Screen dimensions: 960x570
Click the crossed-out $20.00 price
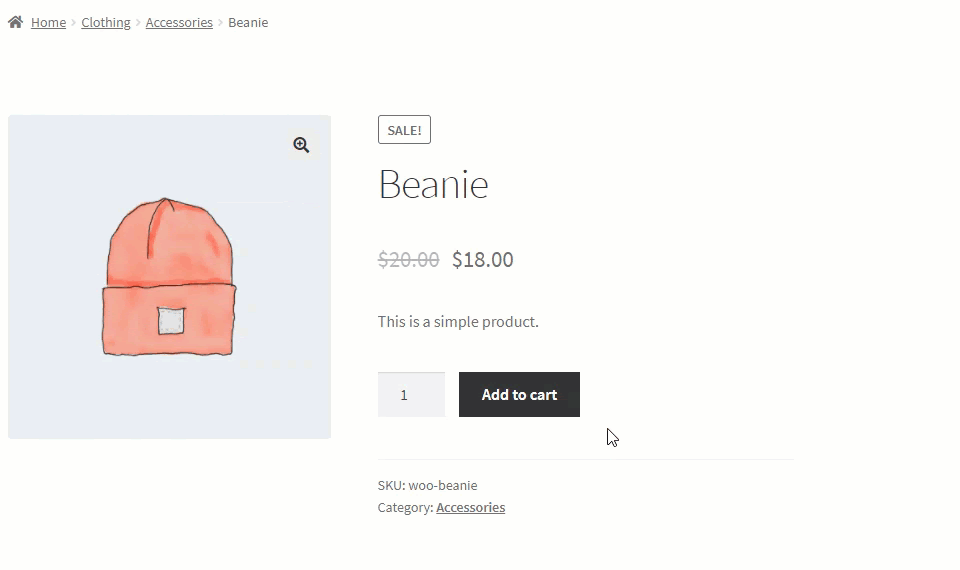(408, 260)
